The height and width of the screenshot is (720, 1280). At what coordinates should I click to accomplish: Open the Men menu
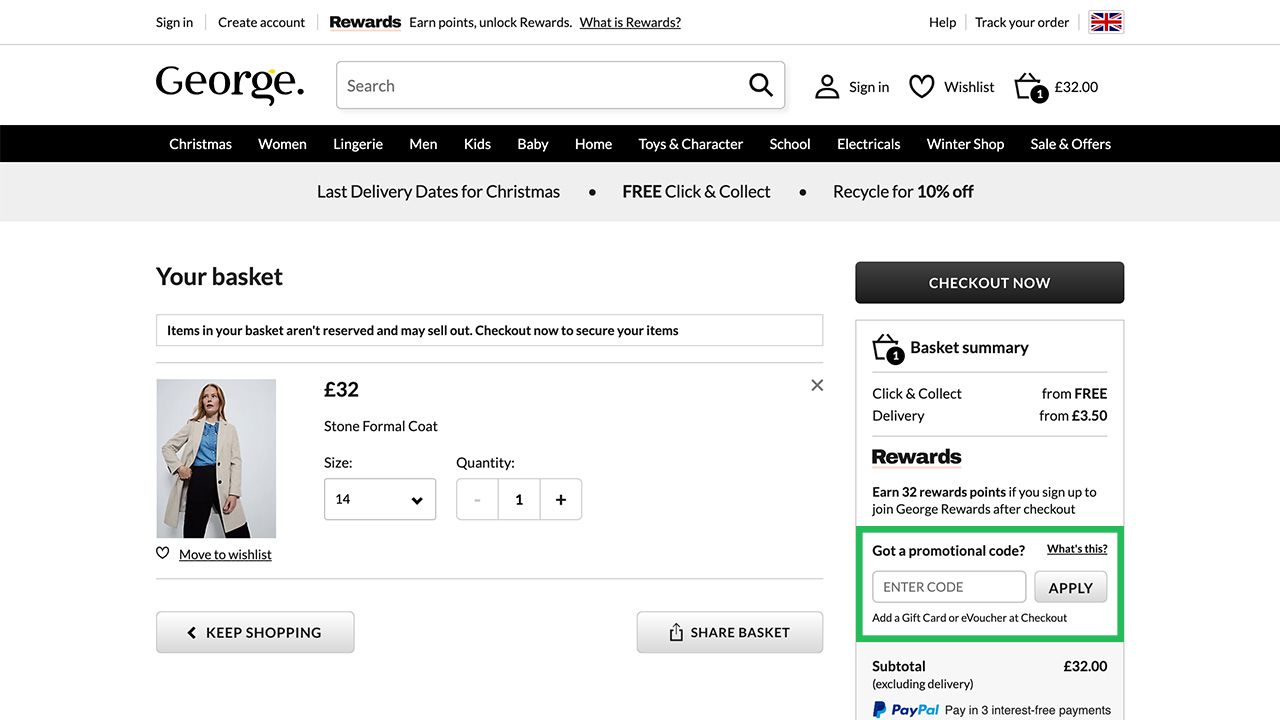click(x=423, y=144)
